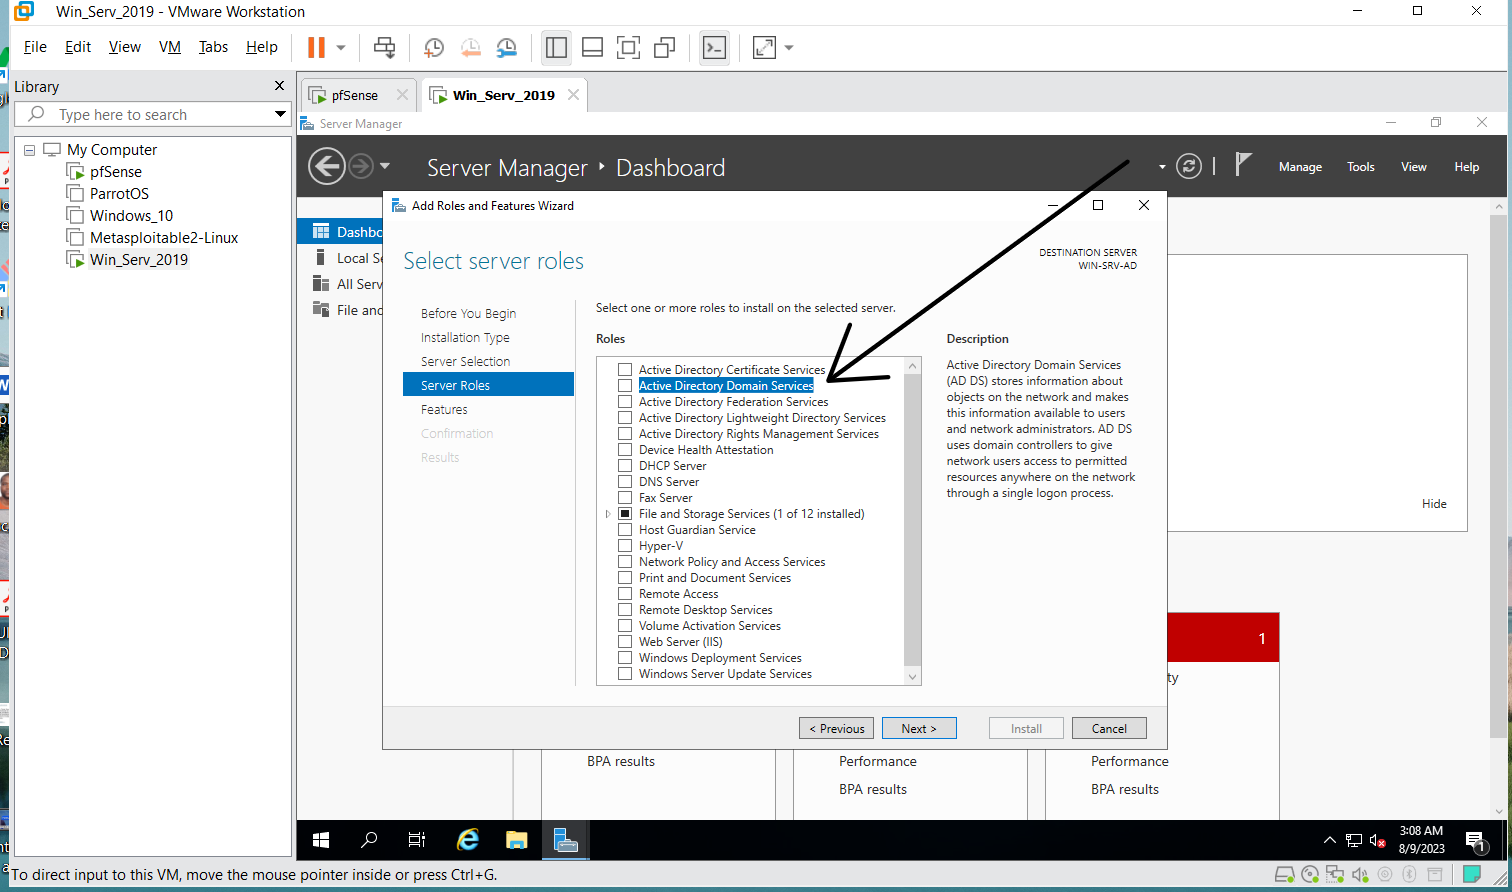This screenshot has width=1512, height=892.
Task: Enable the DHCP Server role checkbox
Action: [625, 466]
